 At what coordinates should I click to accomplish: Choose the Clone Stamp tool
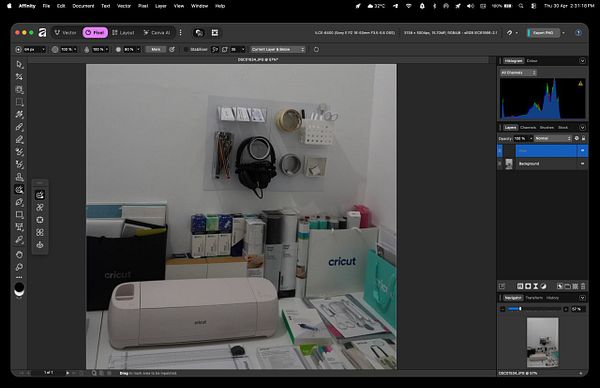pos(19,177)
